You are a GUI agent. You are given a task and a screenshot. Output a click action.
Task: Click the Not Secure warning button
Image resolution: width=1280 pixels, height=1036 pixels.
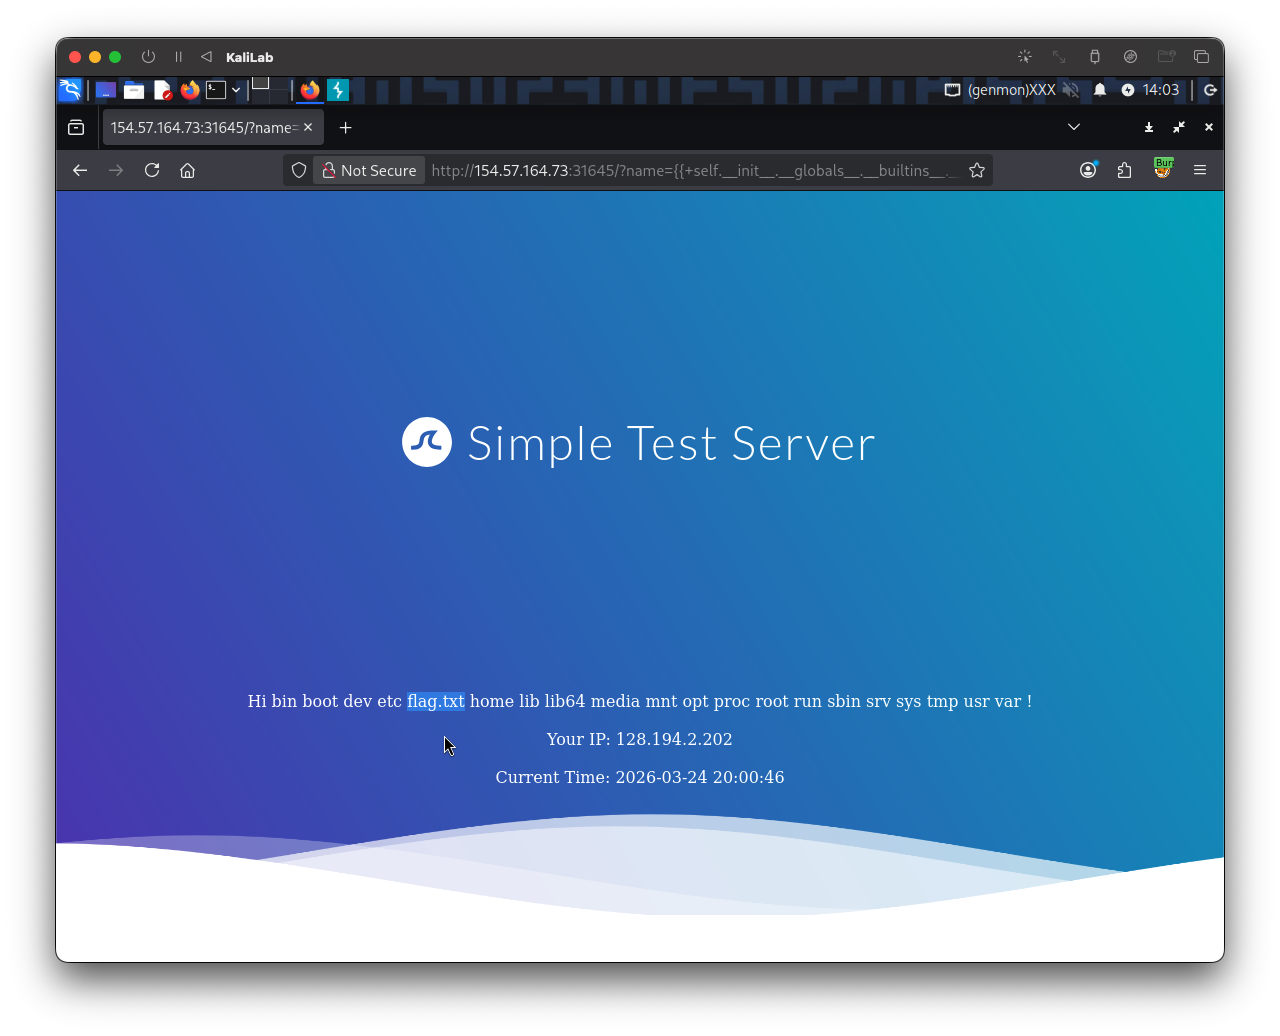pos(368,170)
